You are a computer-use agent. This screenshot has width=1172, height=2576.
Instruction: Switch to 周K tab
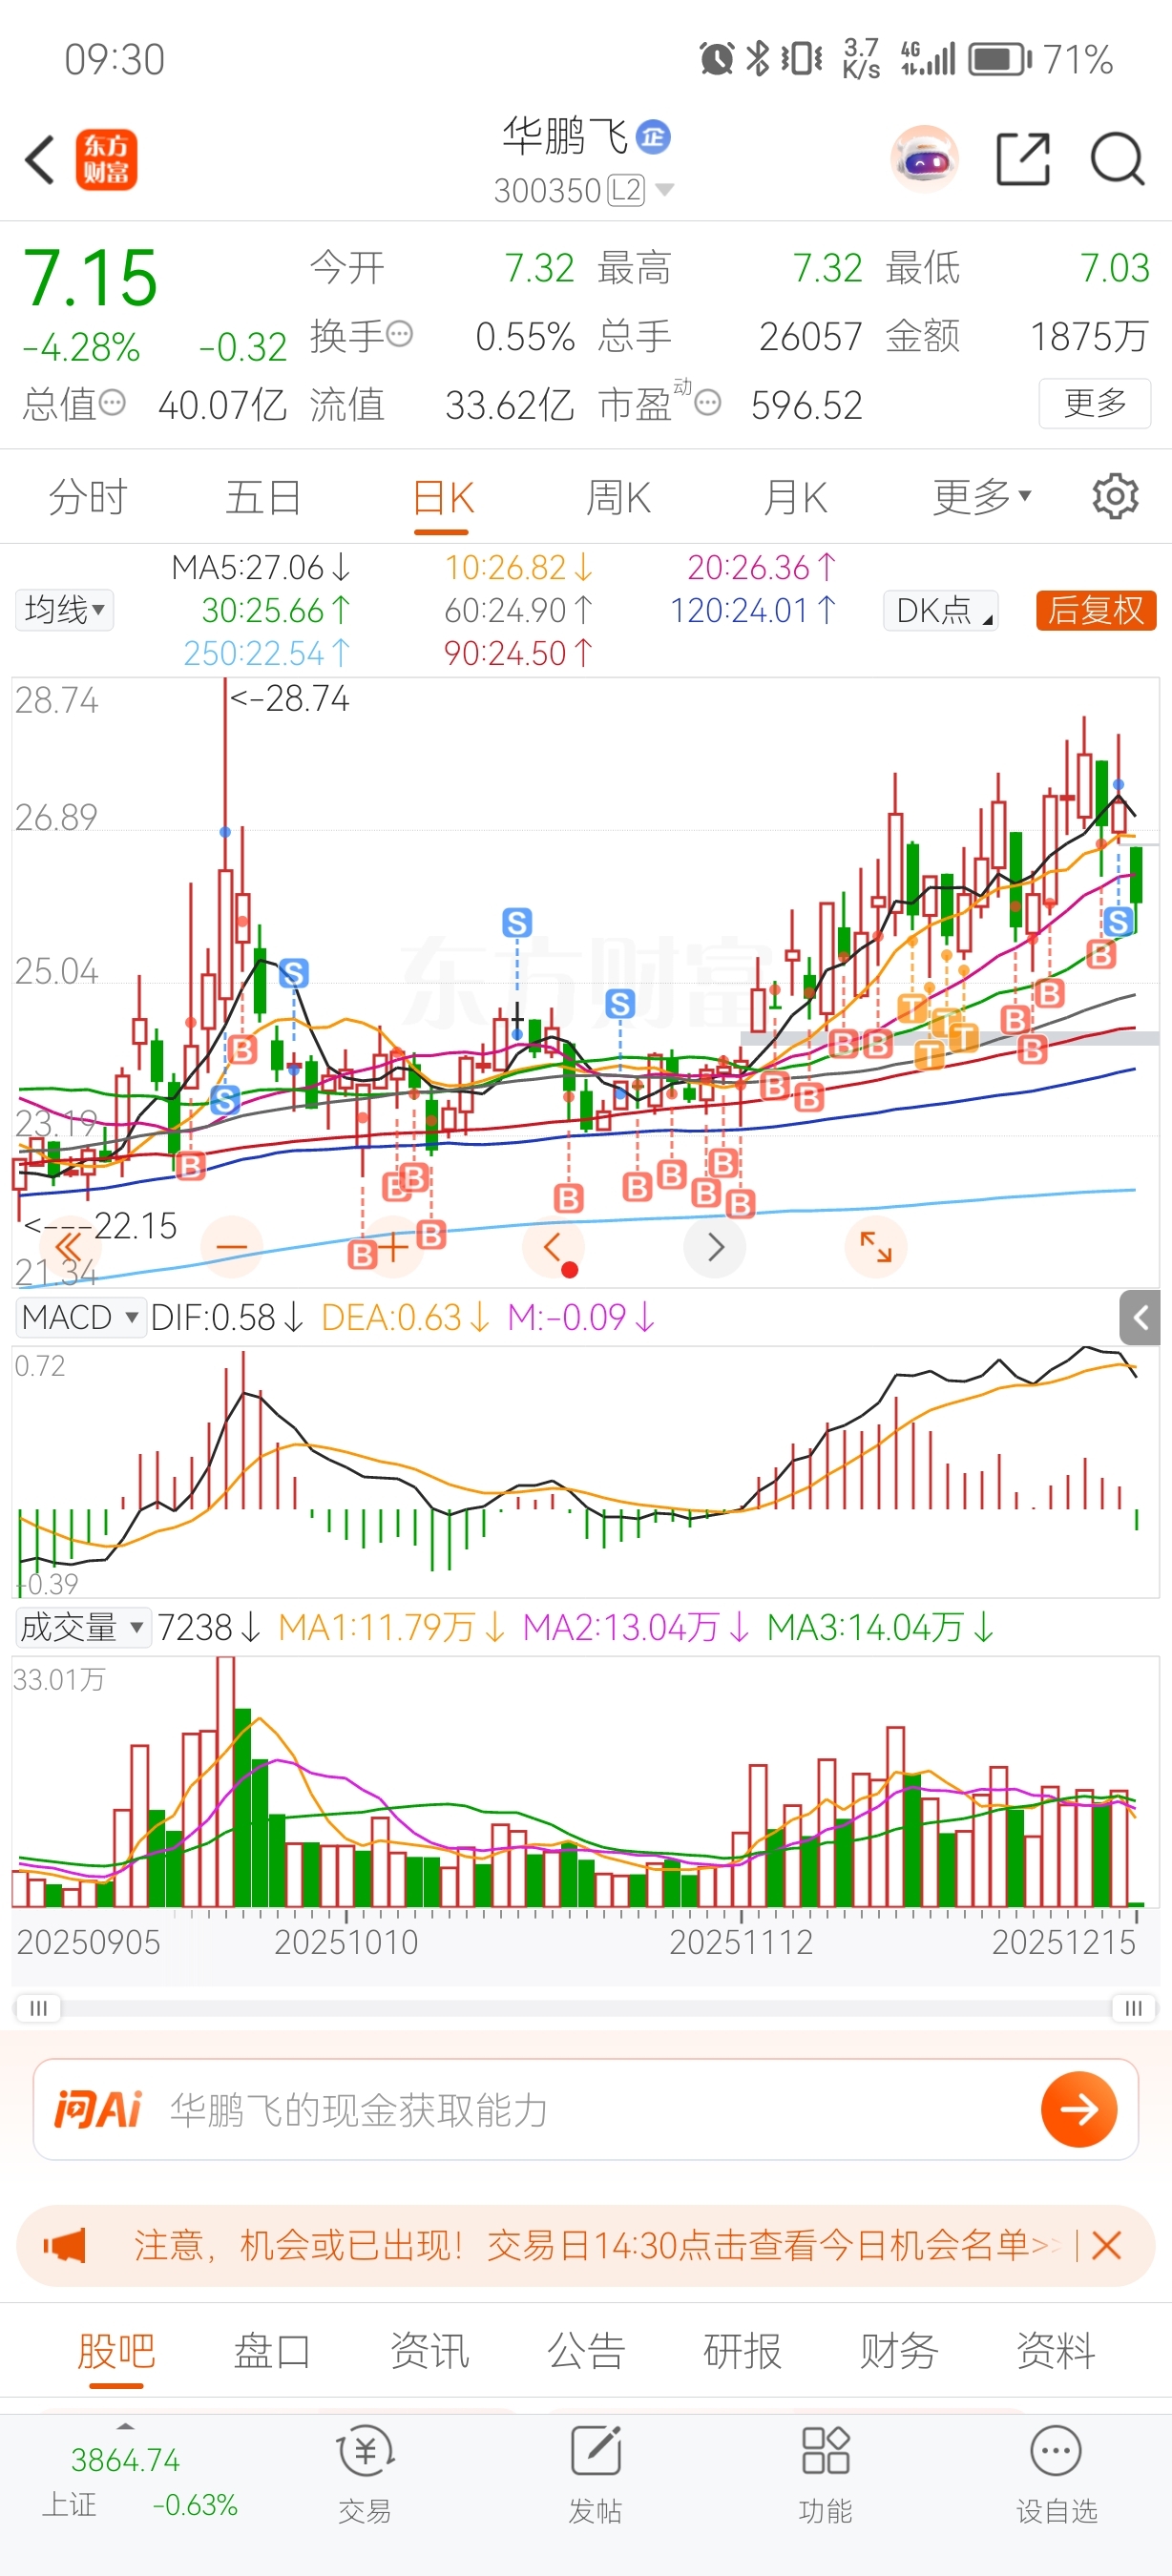pyautogui.click(x=618, y=497)
